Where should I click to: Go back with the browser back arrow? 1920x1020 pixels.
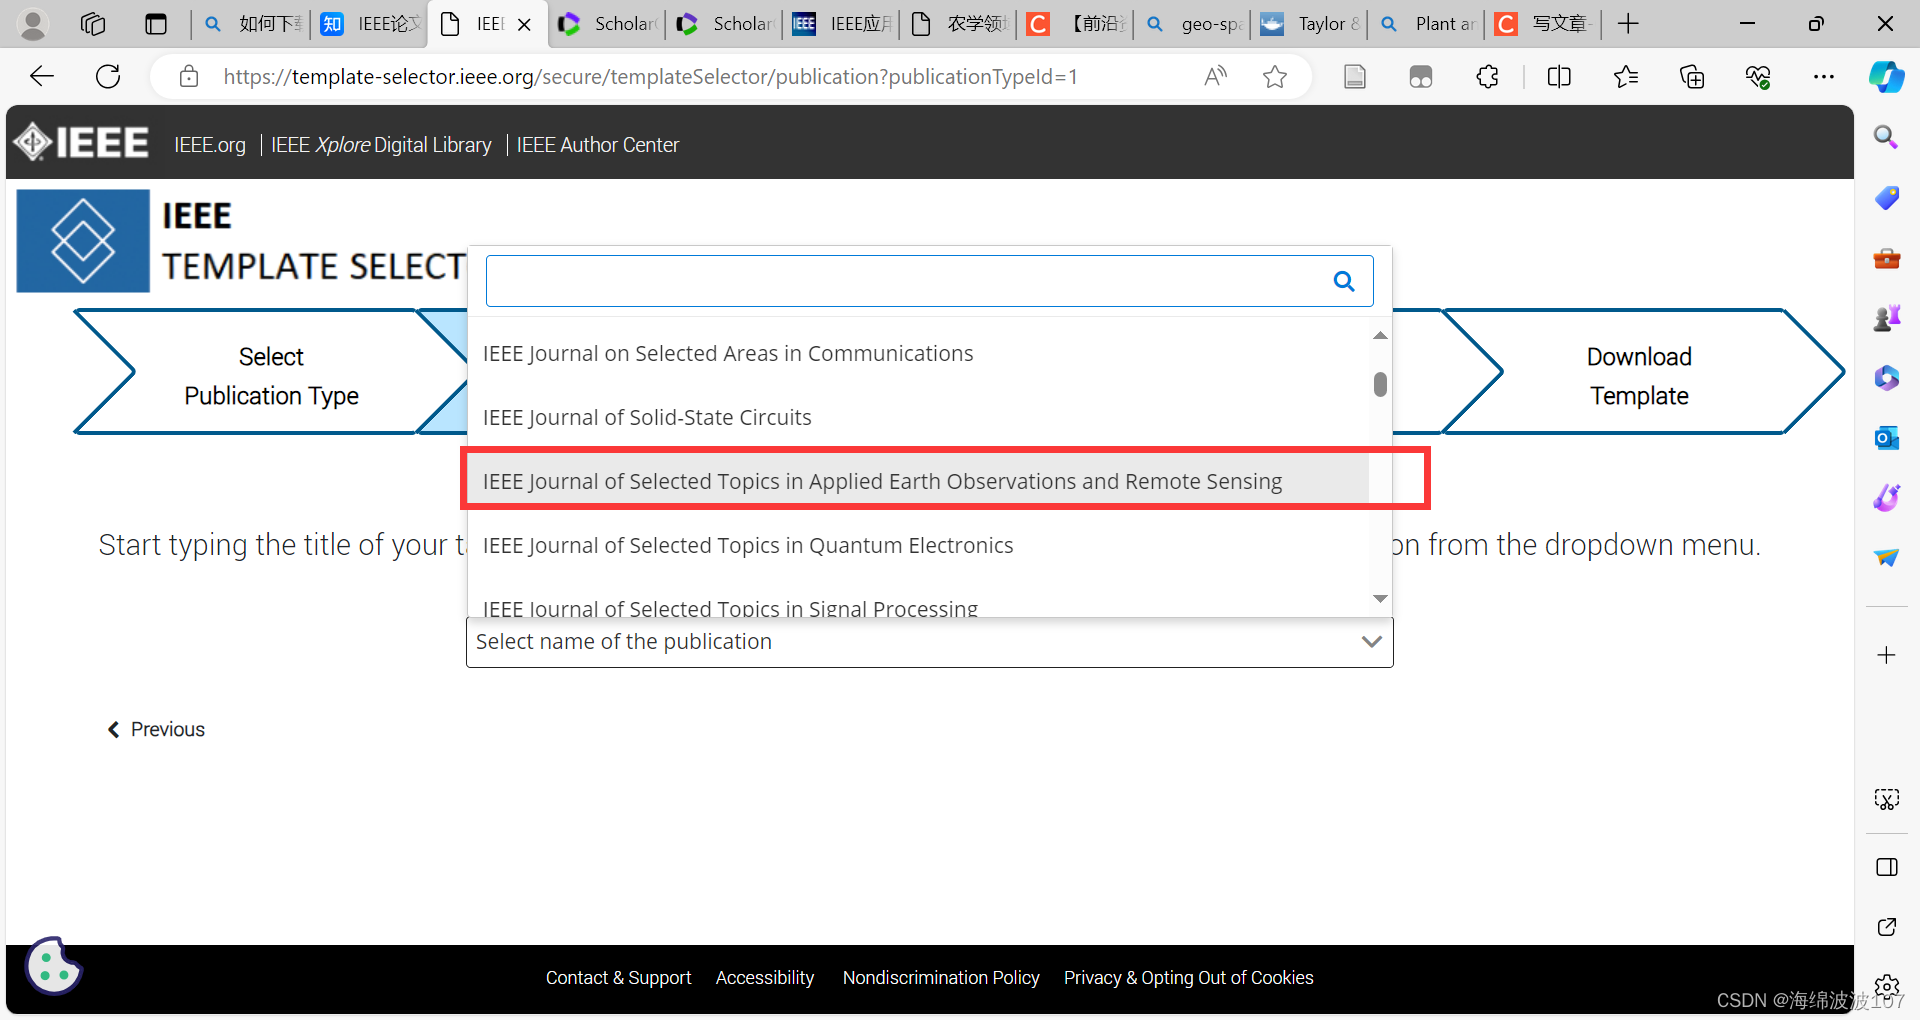(42, 76)
